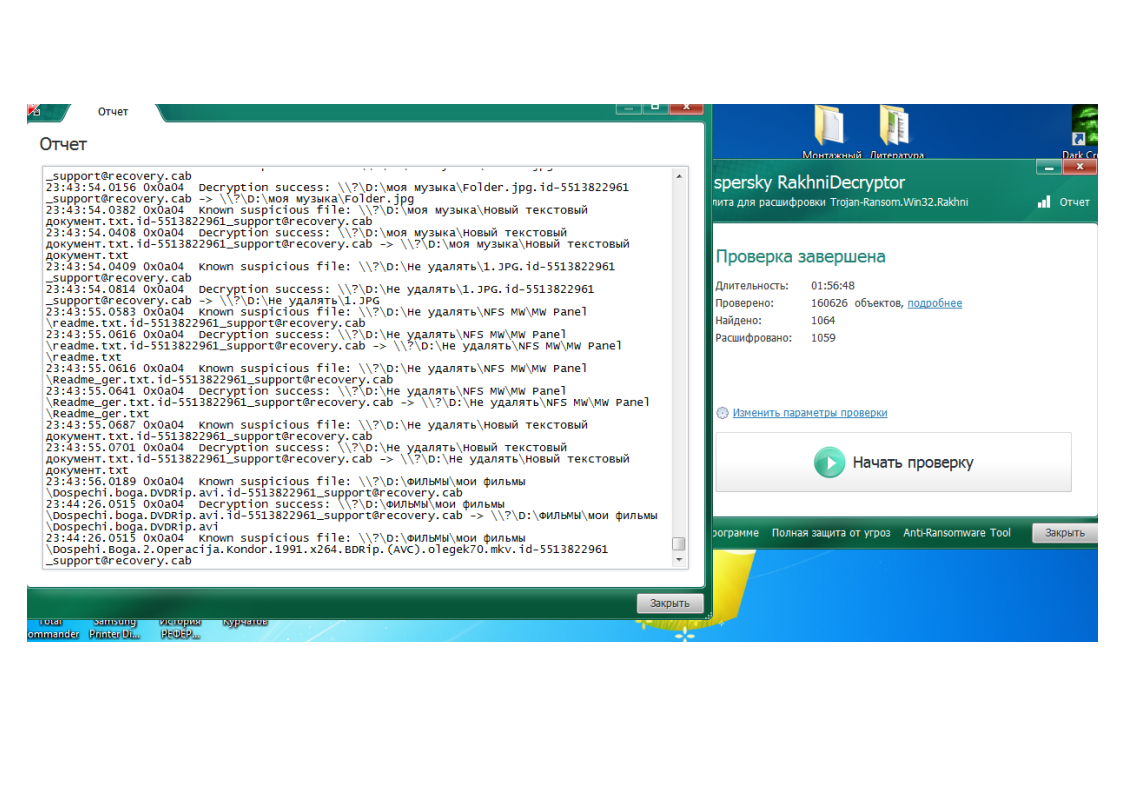Select the Литература folder icon on desktop
Screen dimensions: 1122x793
pyautogui.click(x=896, y=132)
